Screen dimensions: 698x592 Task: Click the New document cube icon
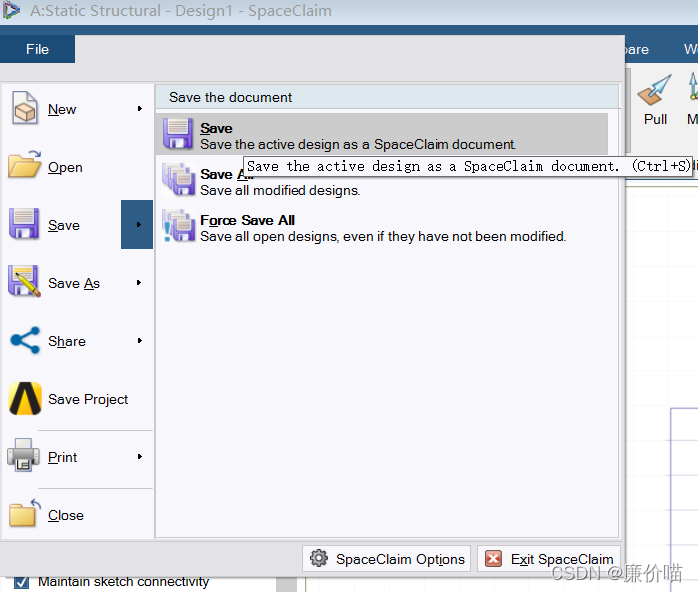(x=24, y=108)
